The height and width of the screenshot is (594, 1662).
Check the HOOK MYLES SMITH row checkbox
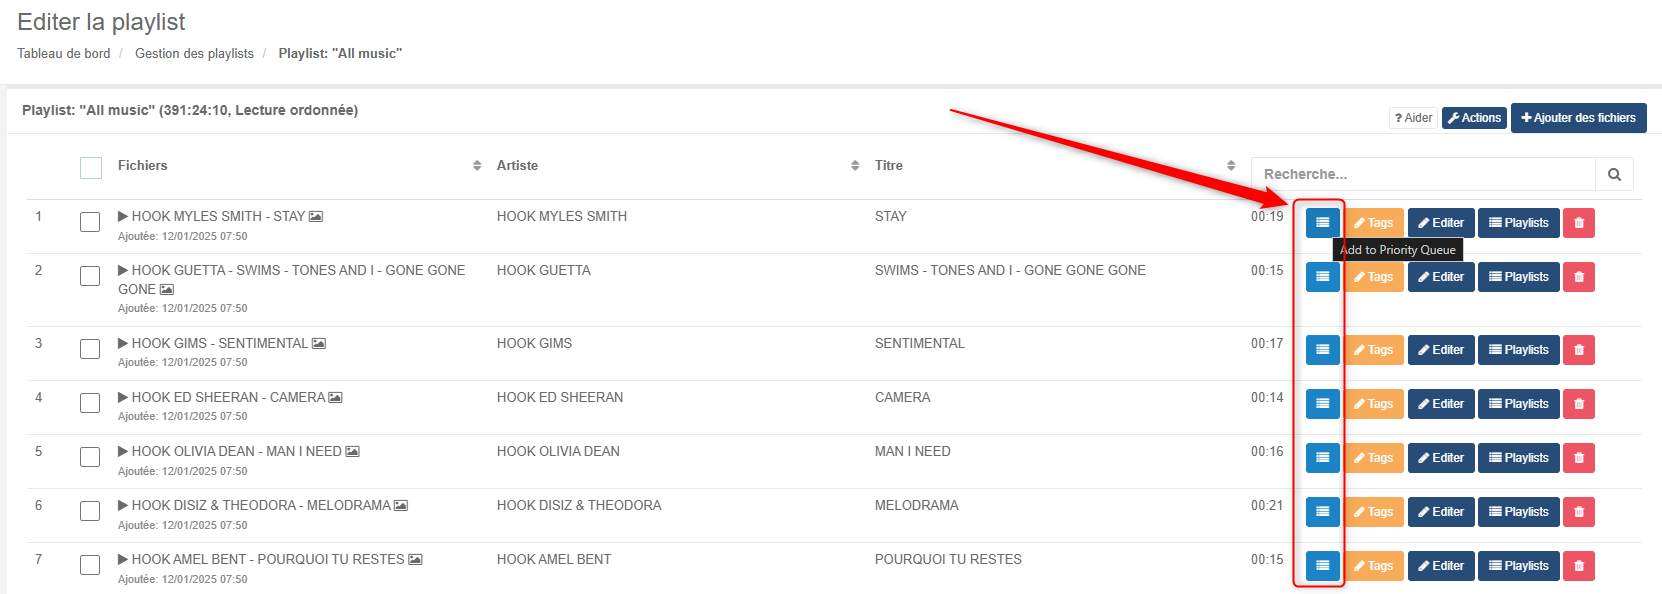pos(90,222)
